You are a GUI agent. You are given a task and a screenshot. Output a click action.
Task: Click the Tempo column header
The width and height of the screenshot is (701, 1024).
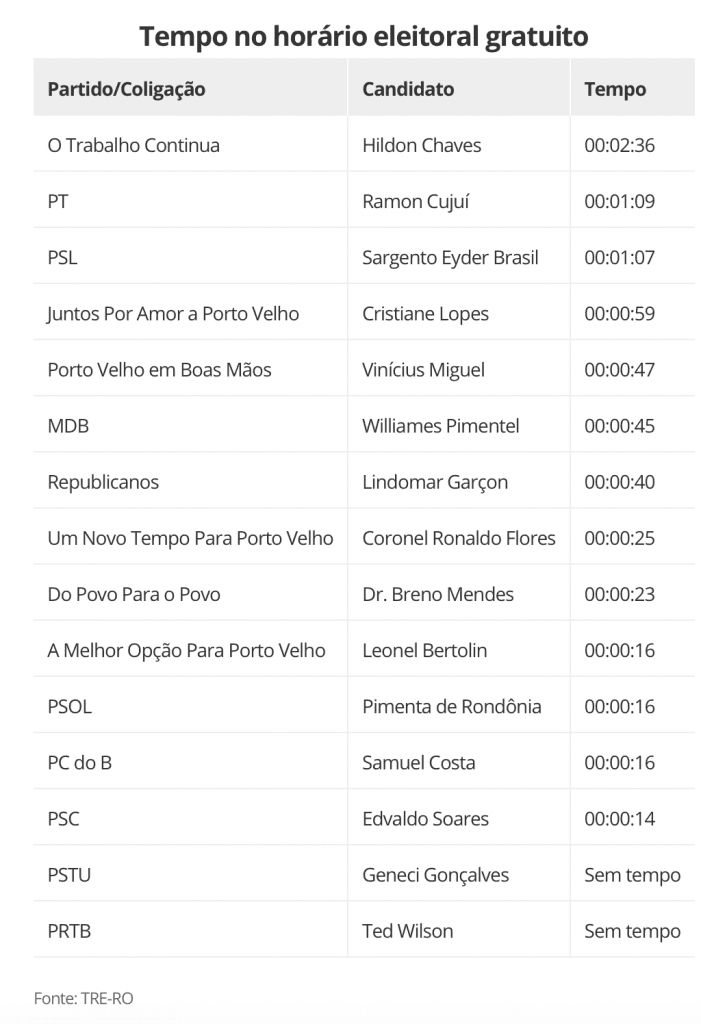tap(615, 89)
